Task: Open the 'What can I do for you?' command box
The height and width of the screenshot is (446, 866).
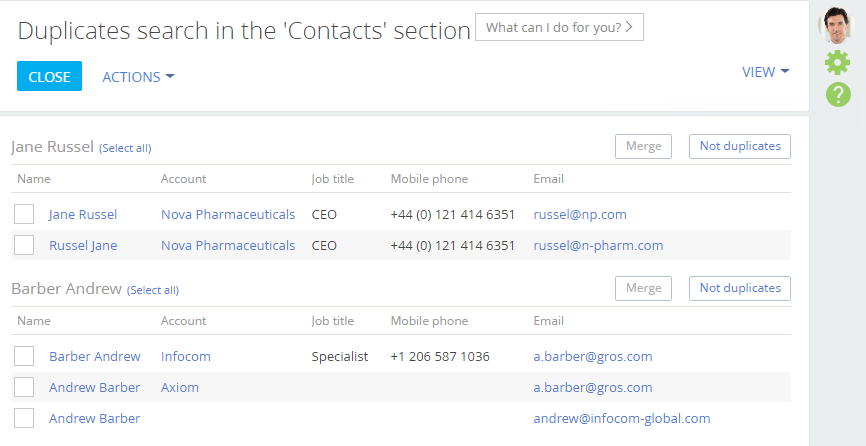Action: (559, 27)
